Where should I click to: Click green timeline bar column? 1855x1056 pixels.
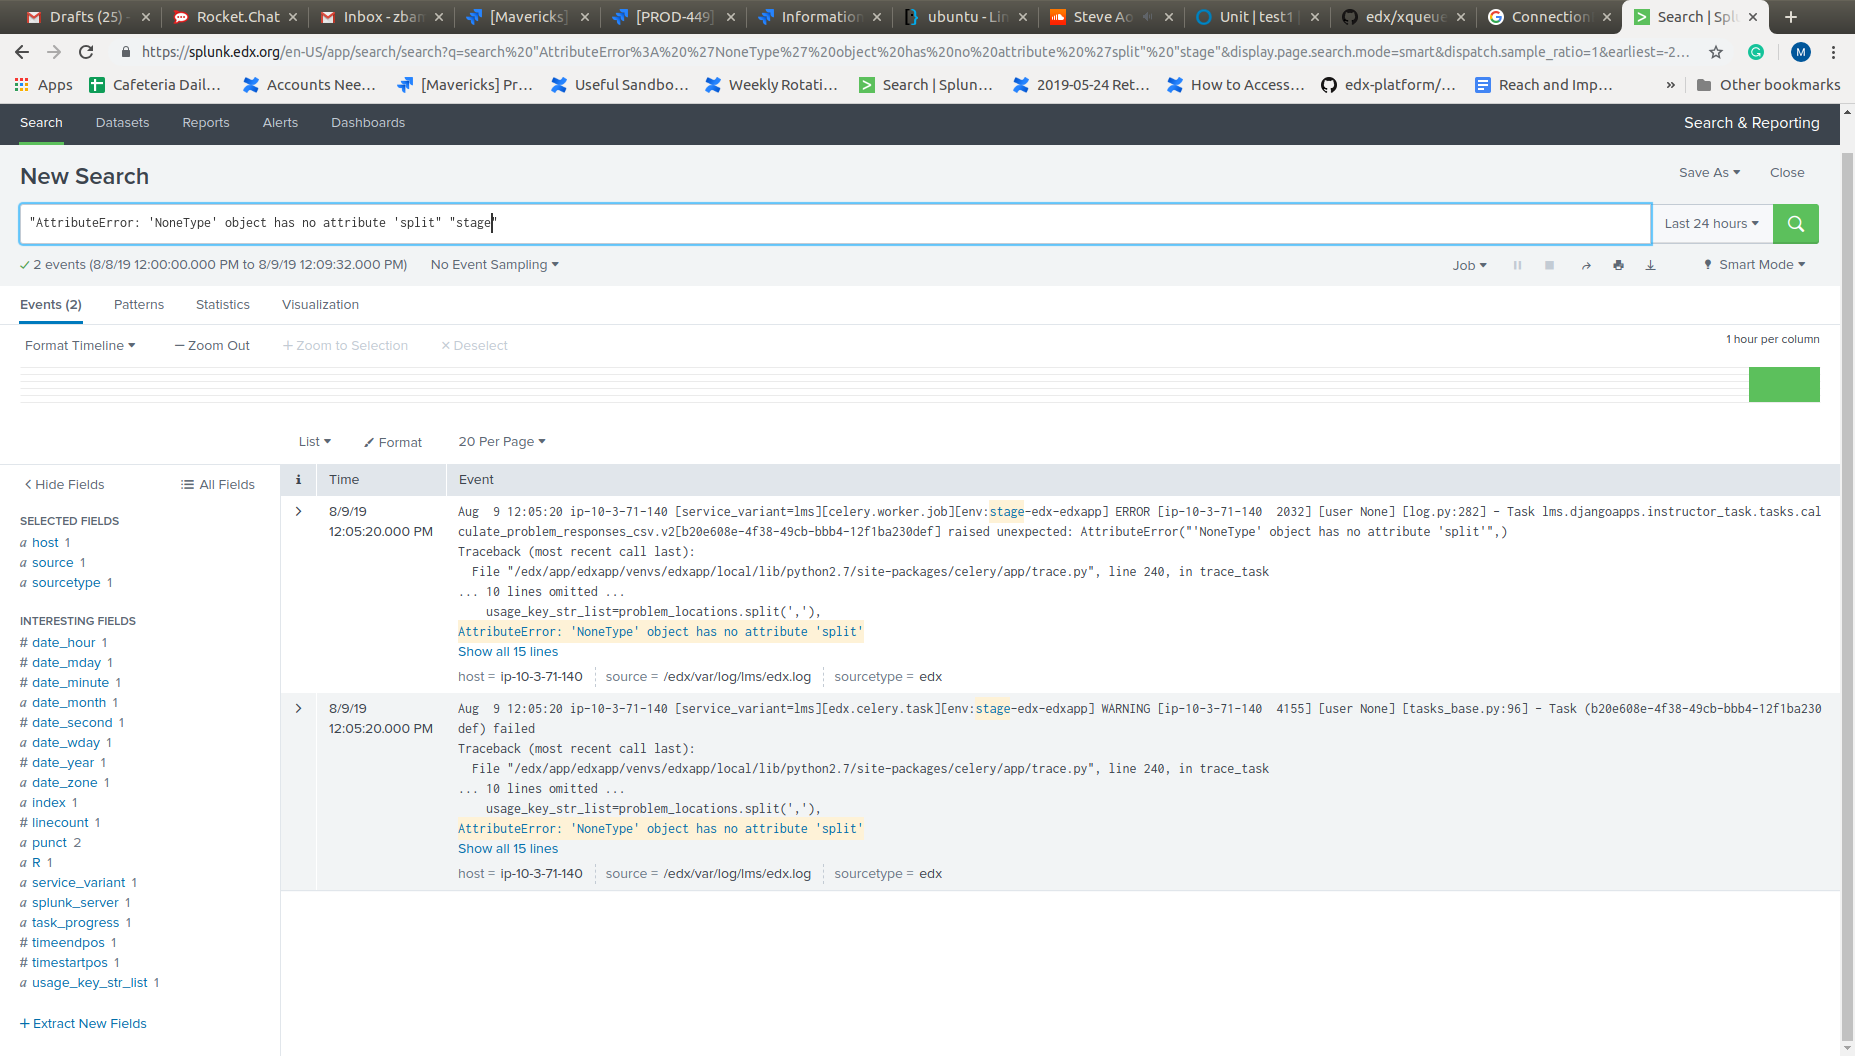[x=1784, y=385]
